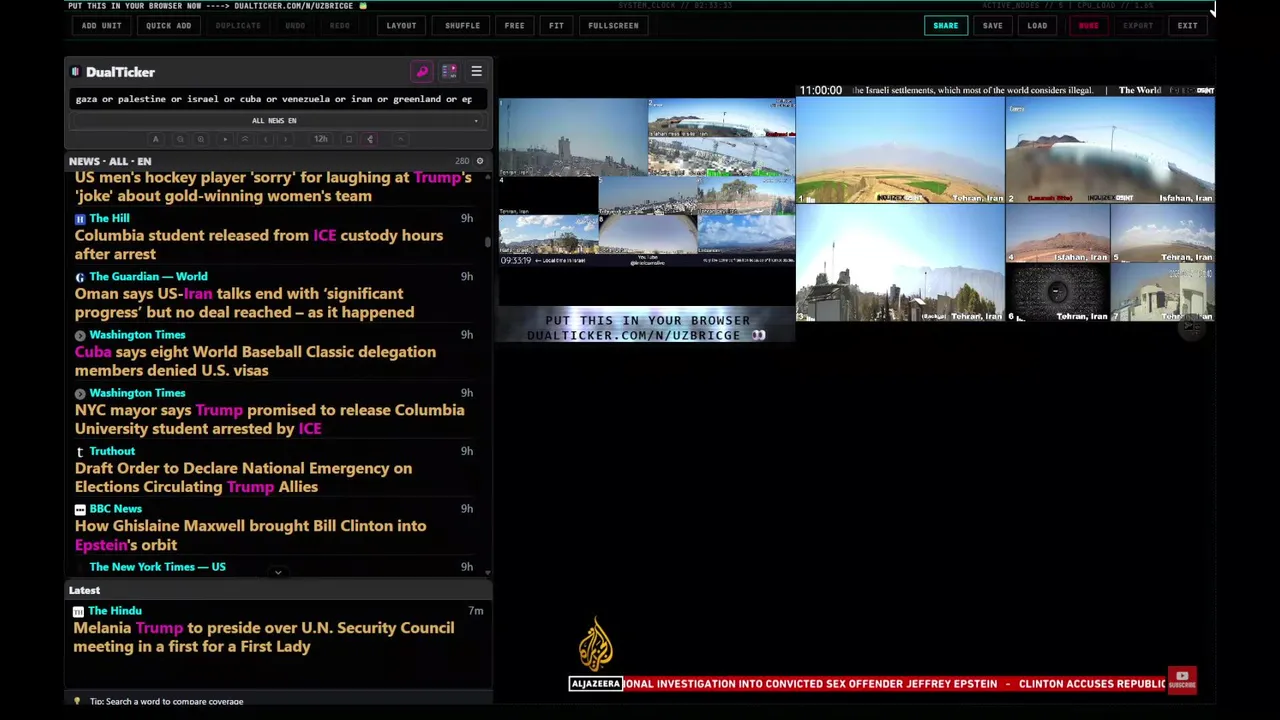The width and height of the screenshot is (1280, 720).
Task: Click the Share button
Action: 946,26
